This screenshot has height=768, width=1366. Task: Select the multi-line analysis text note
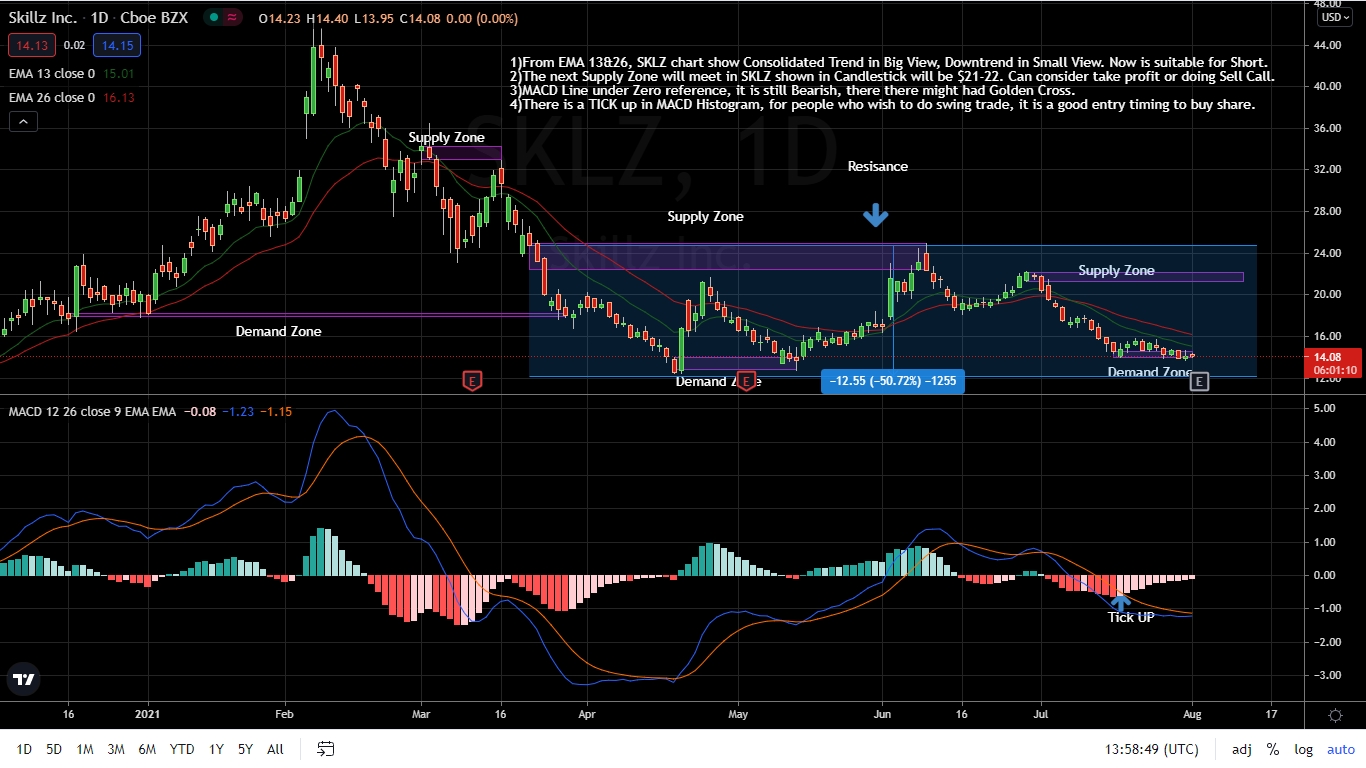[x=892, y=83]
